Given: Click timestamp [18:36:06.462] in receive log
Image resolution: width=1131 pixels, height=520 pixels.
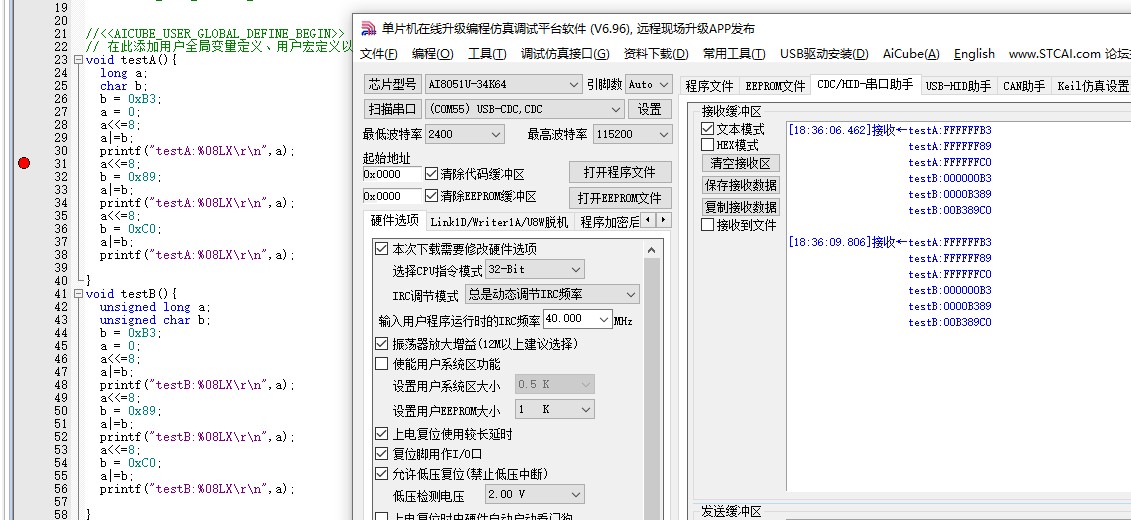Looking at the screenshot, I should (829, 131).
